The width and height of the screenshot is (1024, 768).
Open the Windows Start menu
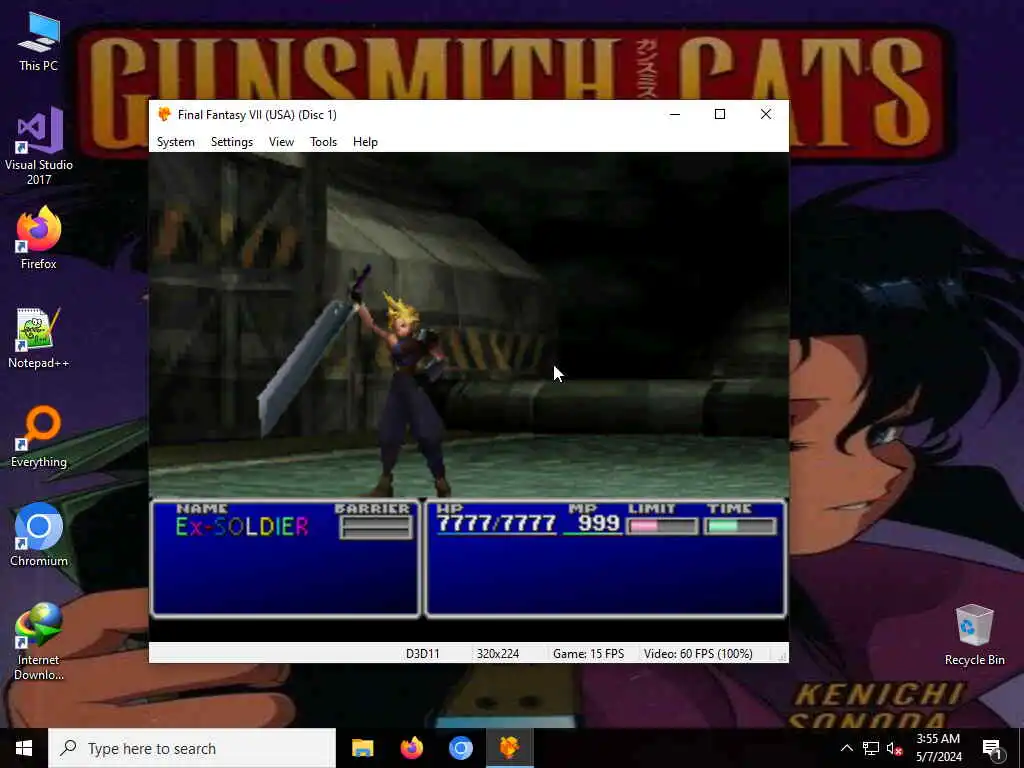coord(24,748)
